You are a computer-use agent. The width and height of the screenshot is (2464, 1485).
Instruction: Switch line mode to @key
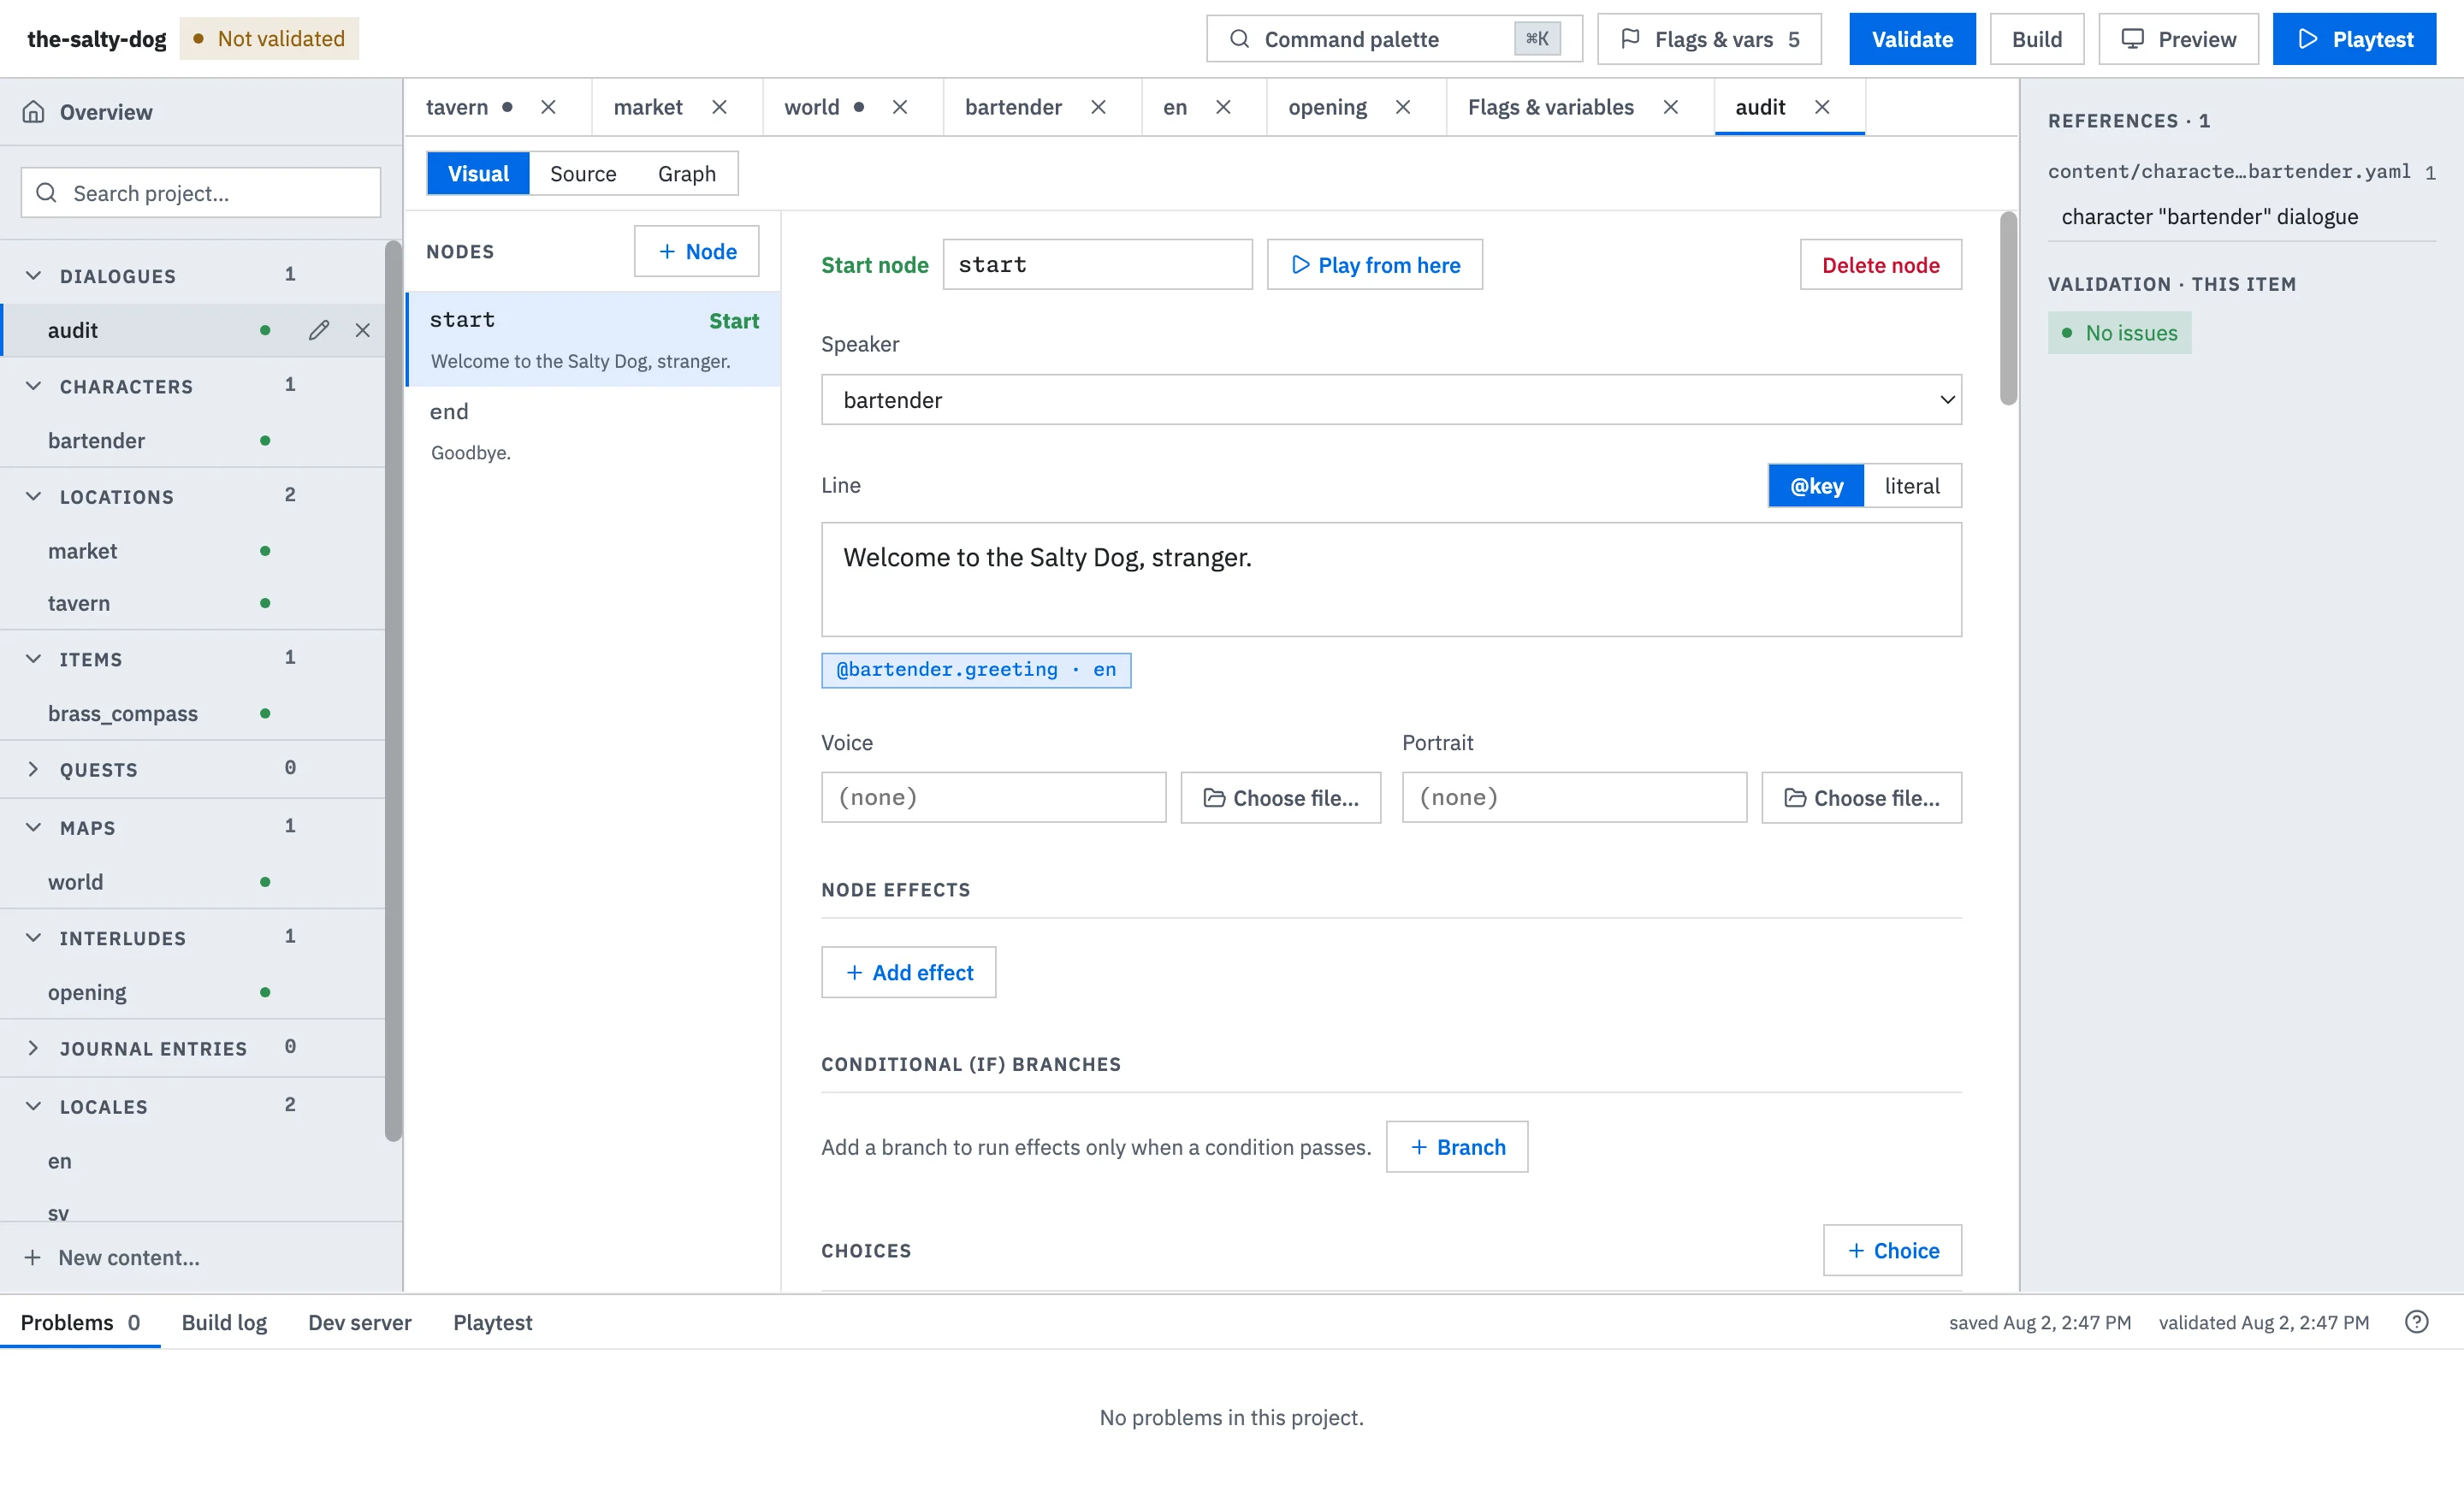tap(1816, 486)
